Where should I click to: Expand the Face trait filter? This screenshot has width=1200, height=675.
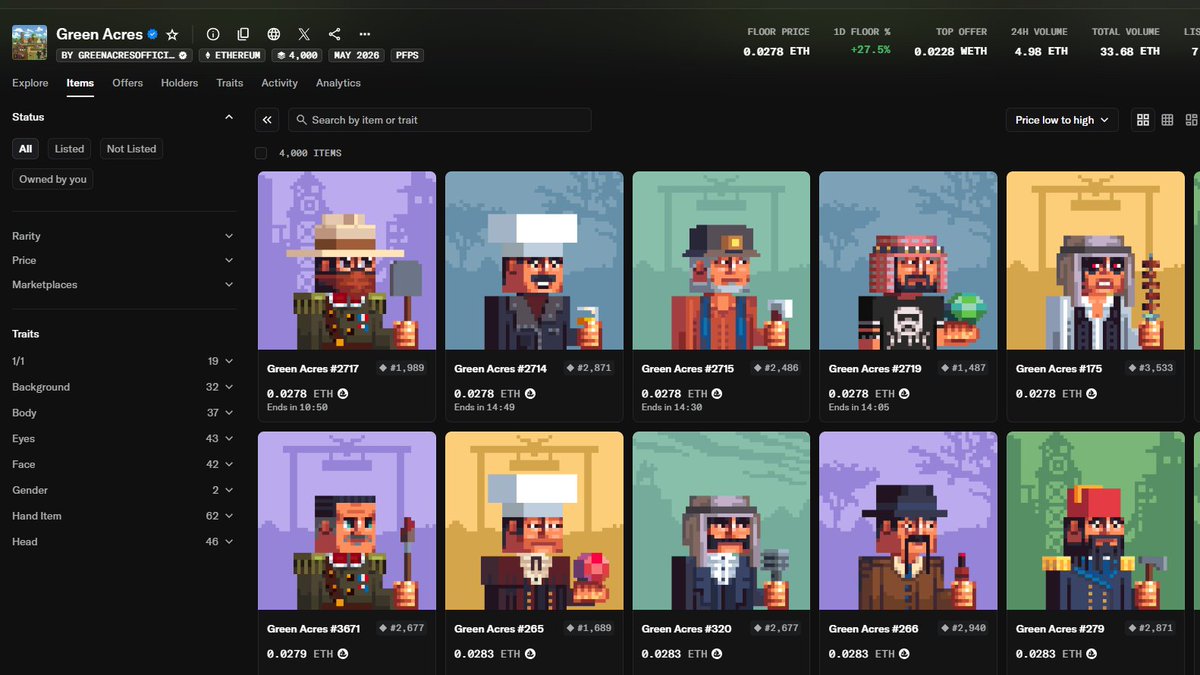click(x=124, y=465)
